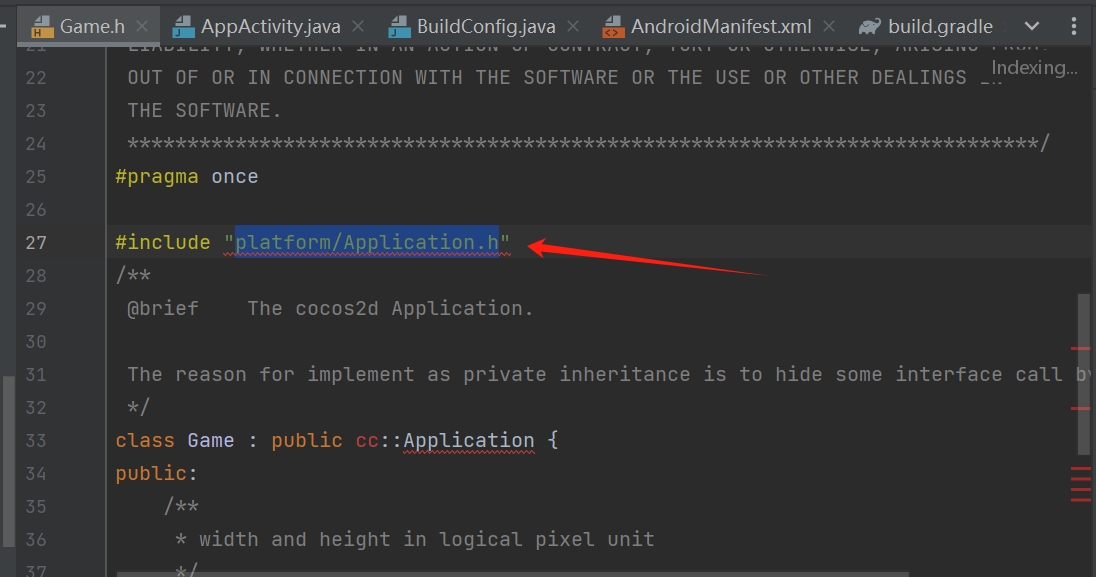Click the Game class name
1096x577 pixels.
pyautogui.click(x=210, y=440)
